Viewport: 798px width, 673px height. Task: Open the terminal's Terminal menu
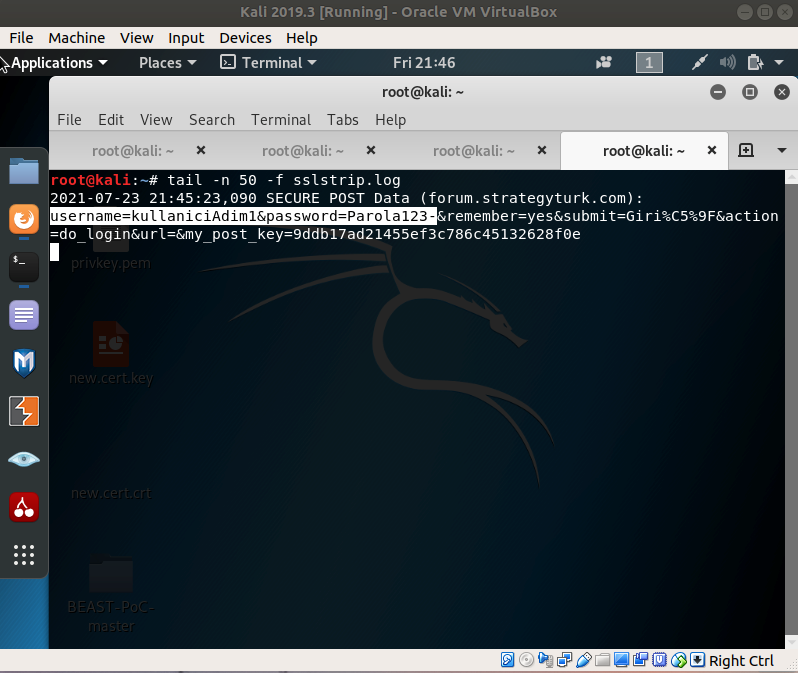[x=280, y=120]
